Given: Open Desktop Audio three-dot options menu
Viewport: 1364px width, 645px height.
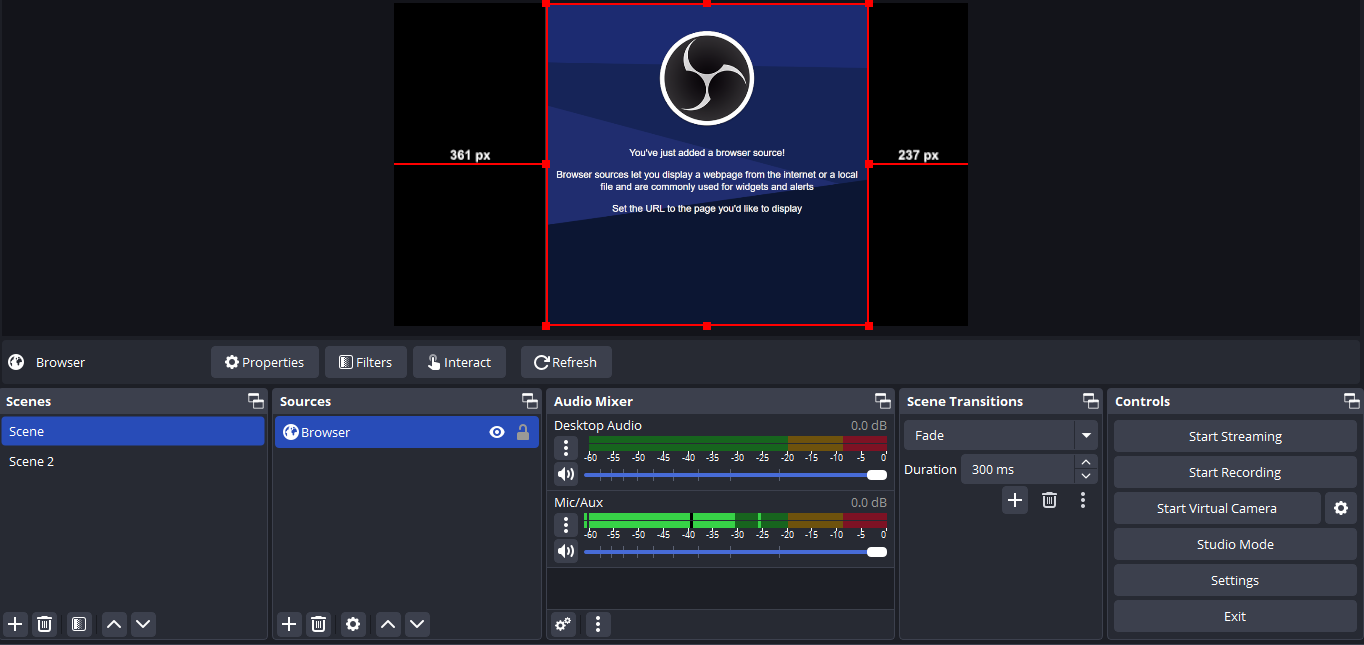Looking at the screenshot, I should pos(566,447).
